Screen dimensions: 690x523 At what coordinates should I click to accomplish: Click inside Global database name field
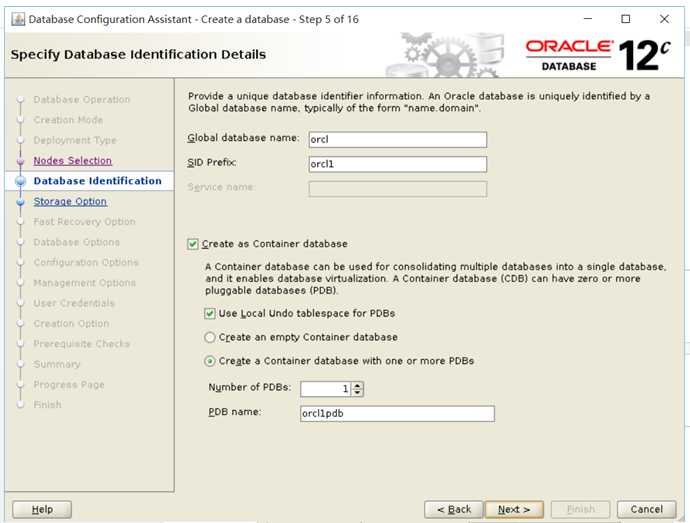click(398, 140)
